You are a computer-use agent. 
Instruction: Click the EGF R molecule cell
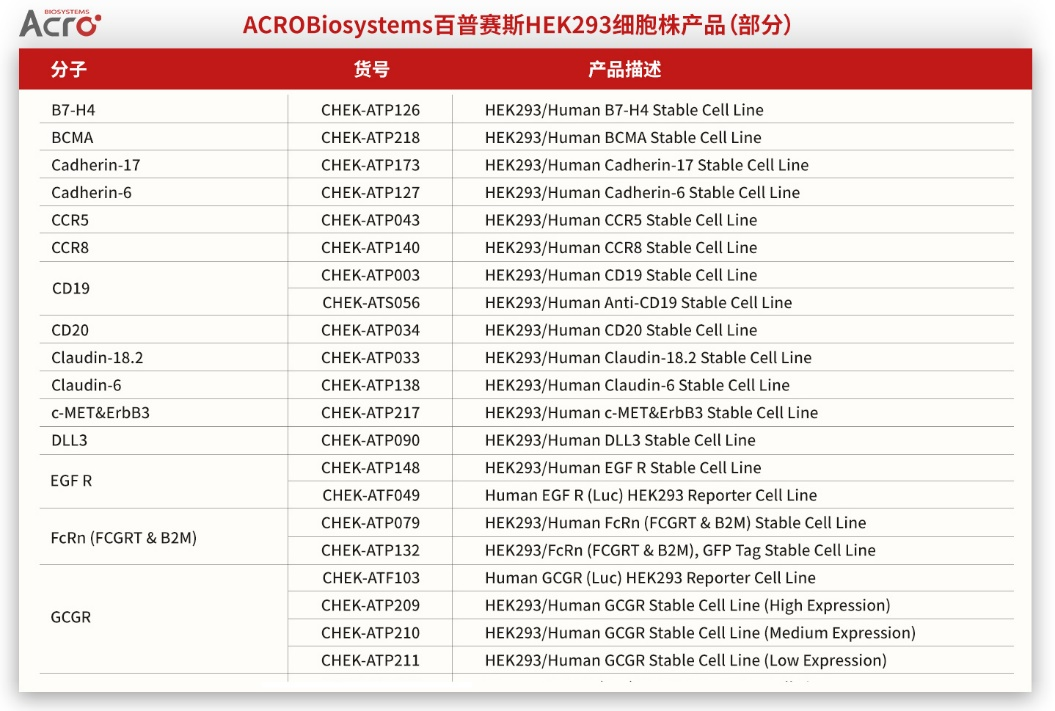[x=71, y=481]
